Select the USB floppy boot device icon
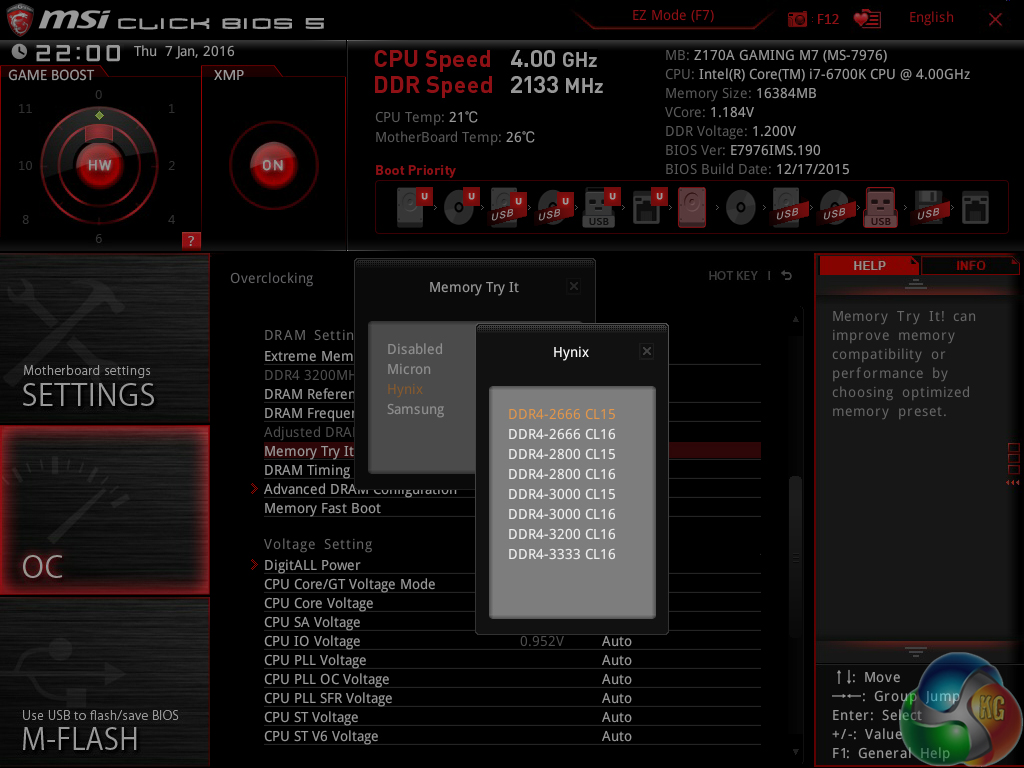This screenshot has width=1024, height=768. point(928,207)
